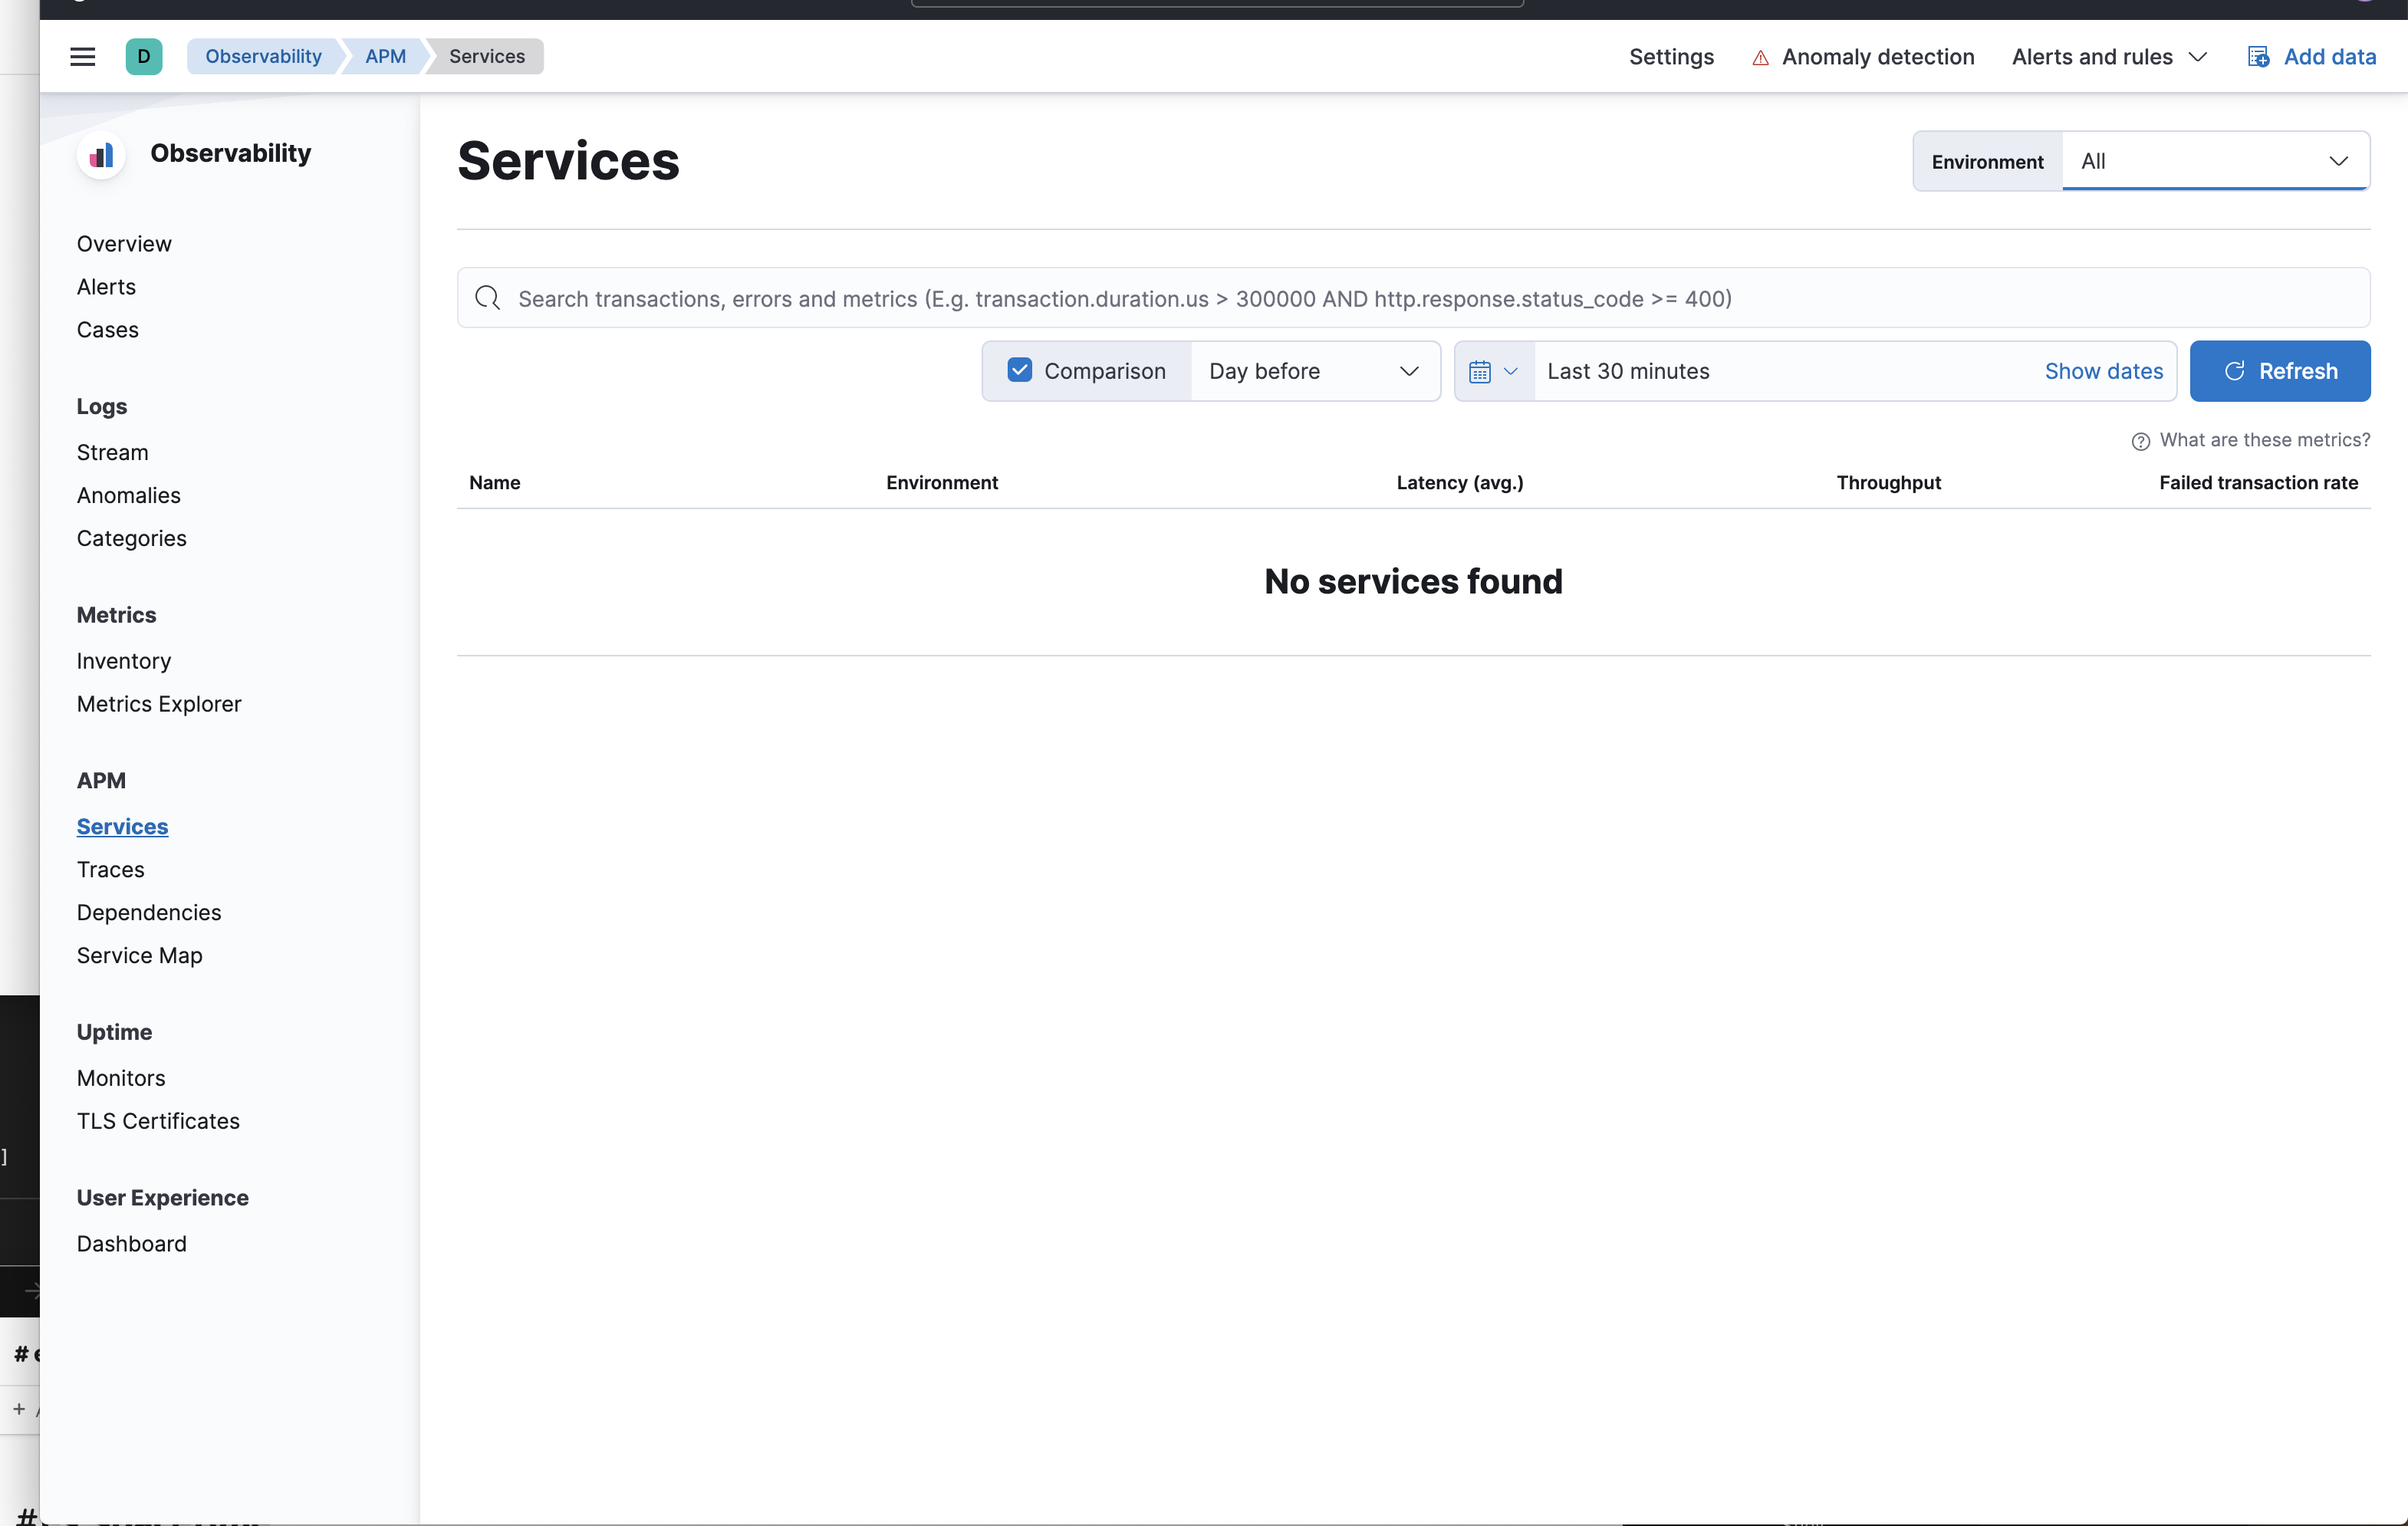Screen dimensions: 2408x1526
Task: Open Uptime Monitors page
Action: tap(121, 1078)
